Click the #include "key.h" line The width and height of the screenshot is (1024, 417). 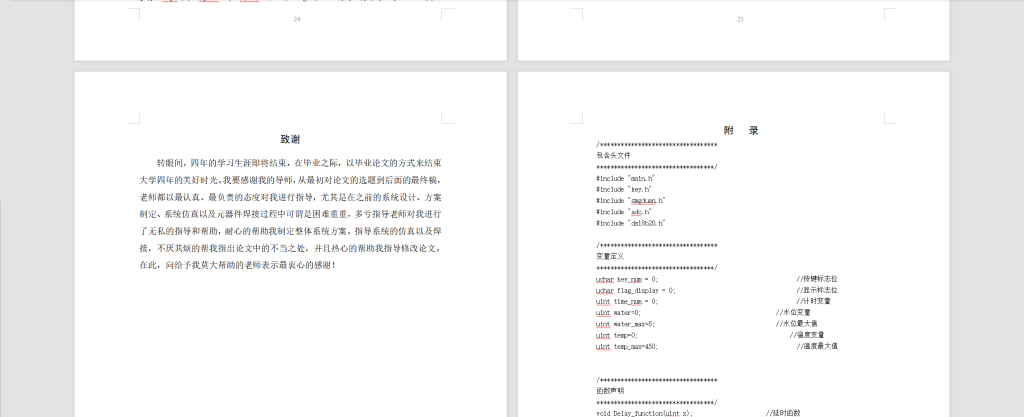(x=624, y=189)
